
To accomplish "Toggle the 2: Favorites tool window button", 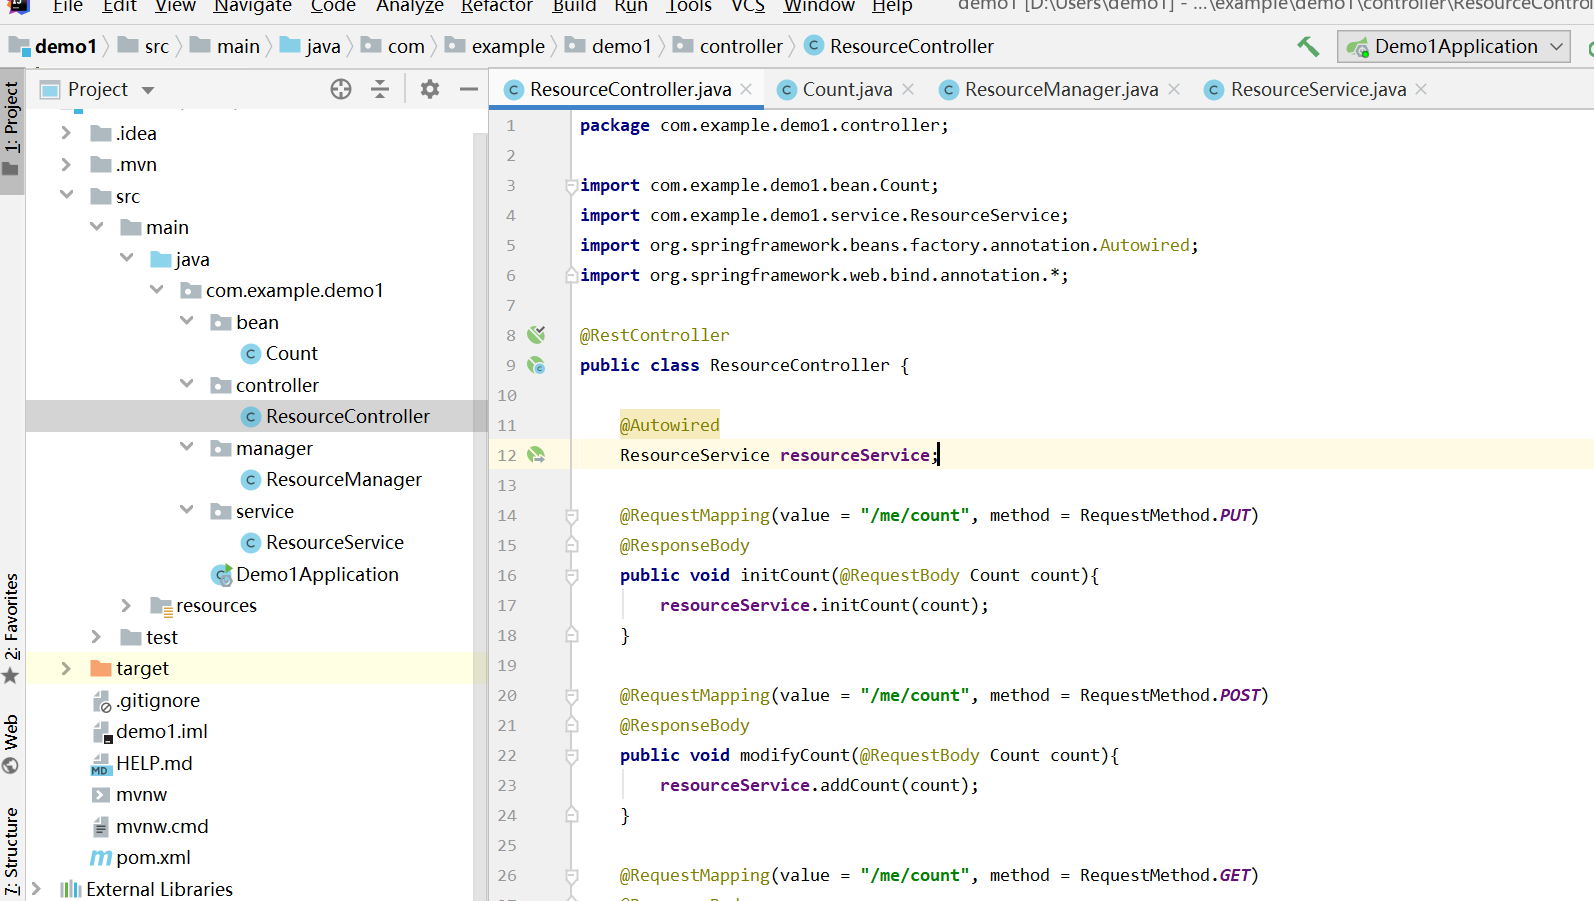I will click(12, 628).
